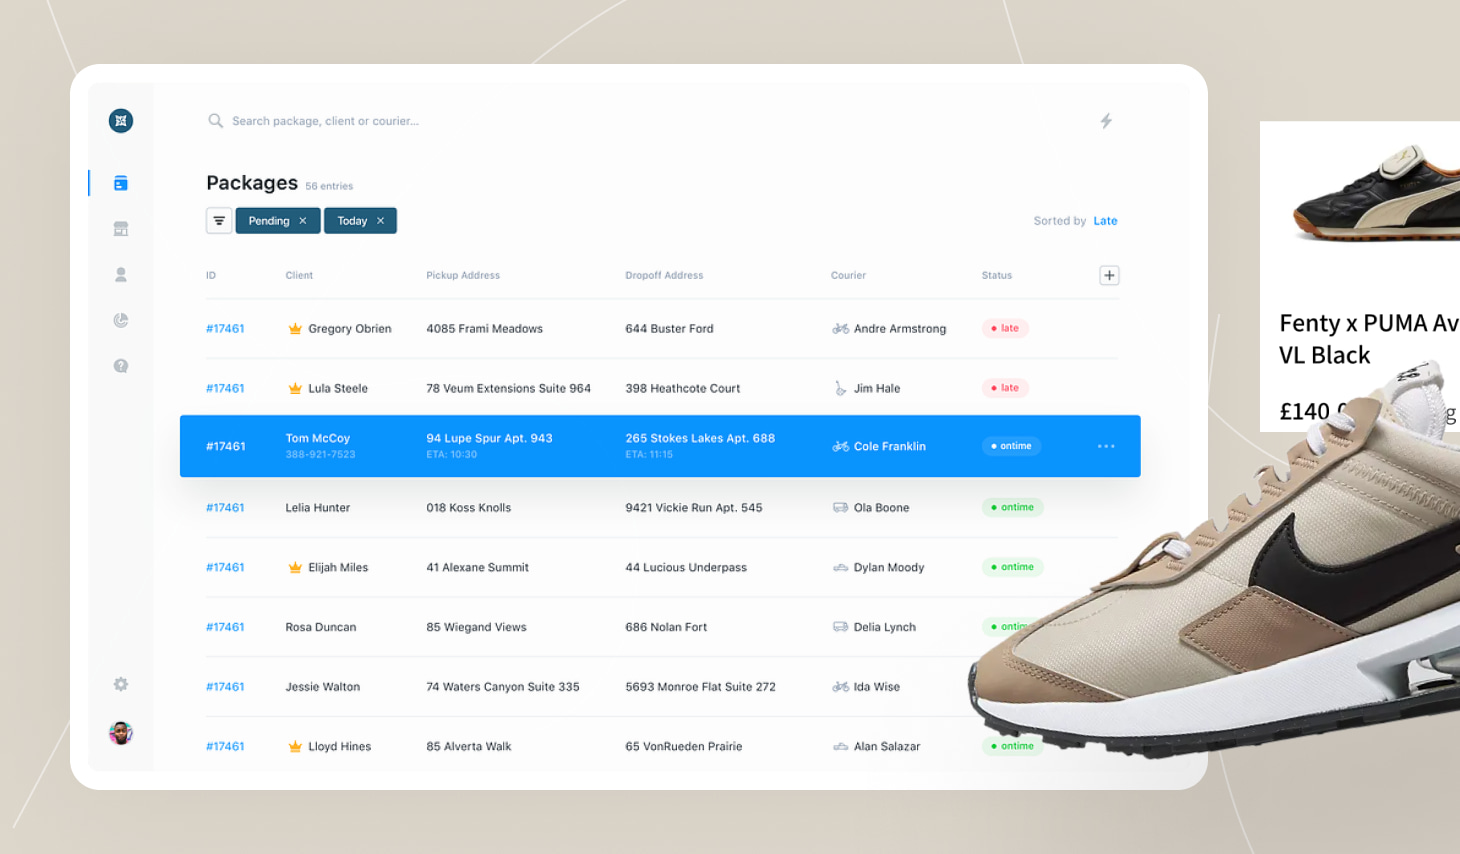Open package ID link for Elijah Miles
Screen dimensions: 1460x854
pyautogui.click(x=225, y=567)
